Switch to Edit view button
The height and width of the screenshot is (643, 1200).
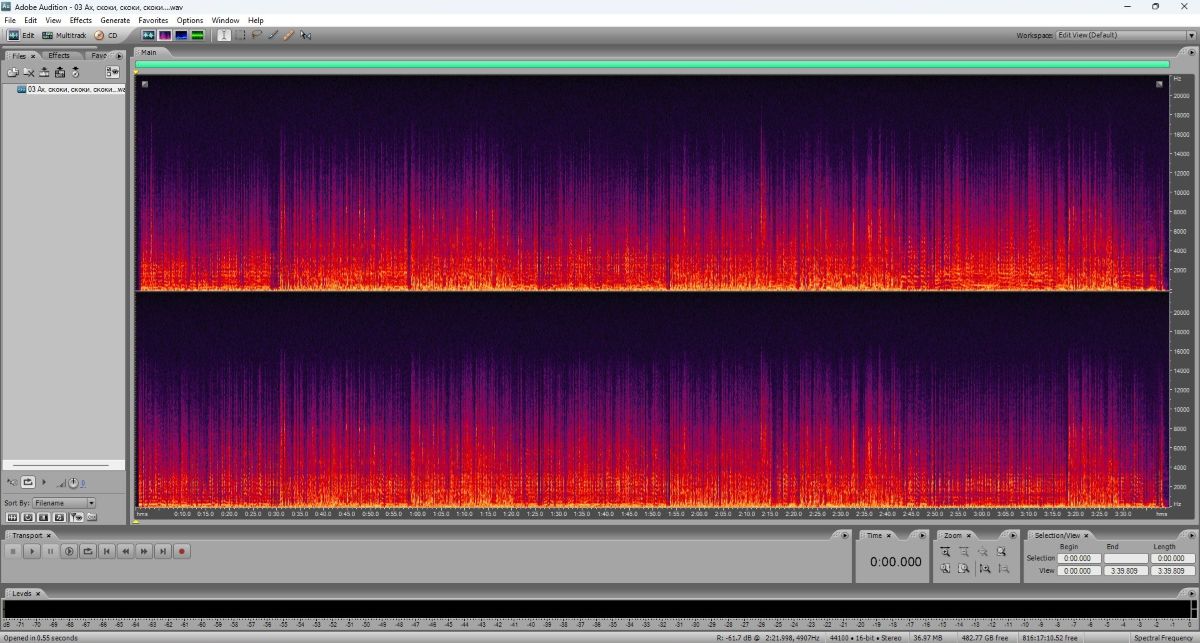click(x=21, y=35)
